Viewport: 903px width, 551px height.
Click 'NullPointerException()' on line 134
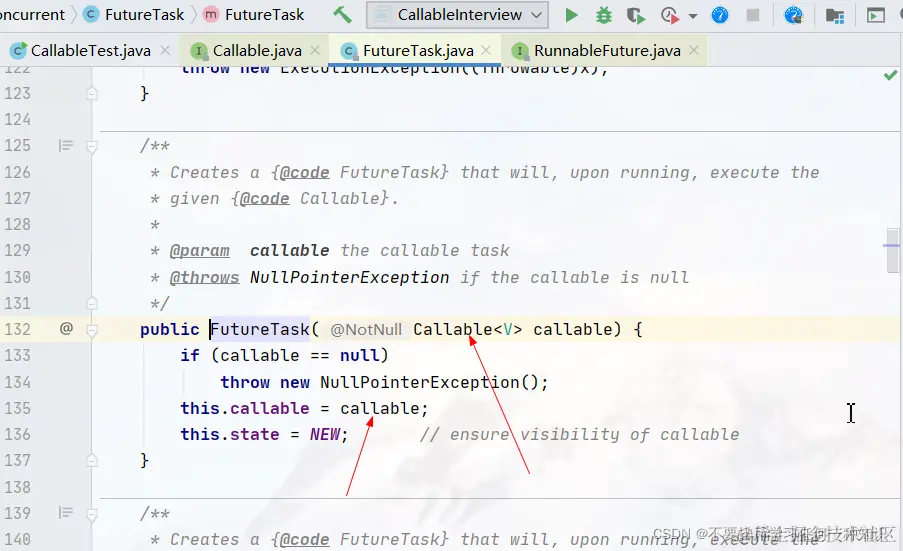(429, 382)
